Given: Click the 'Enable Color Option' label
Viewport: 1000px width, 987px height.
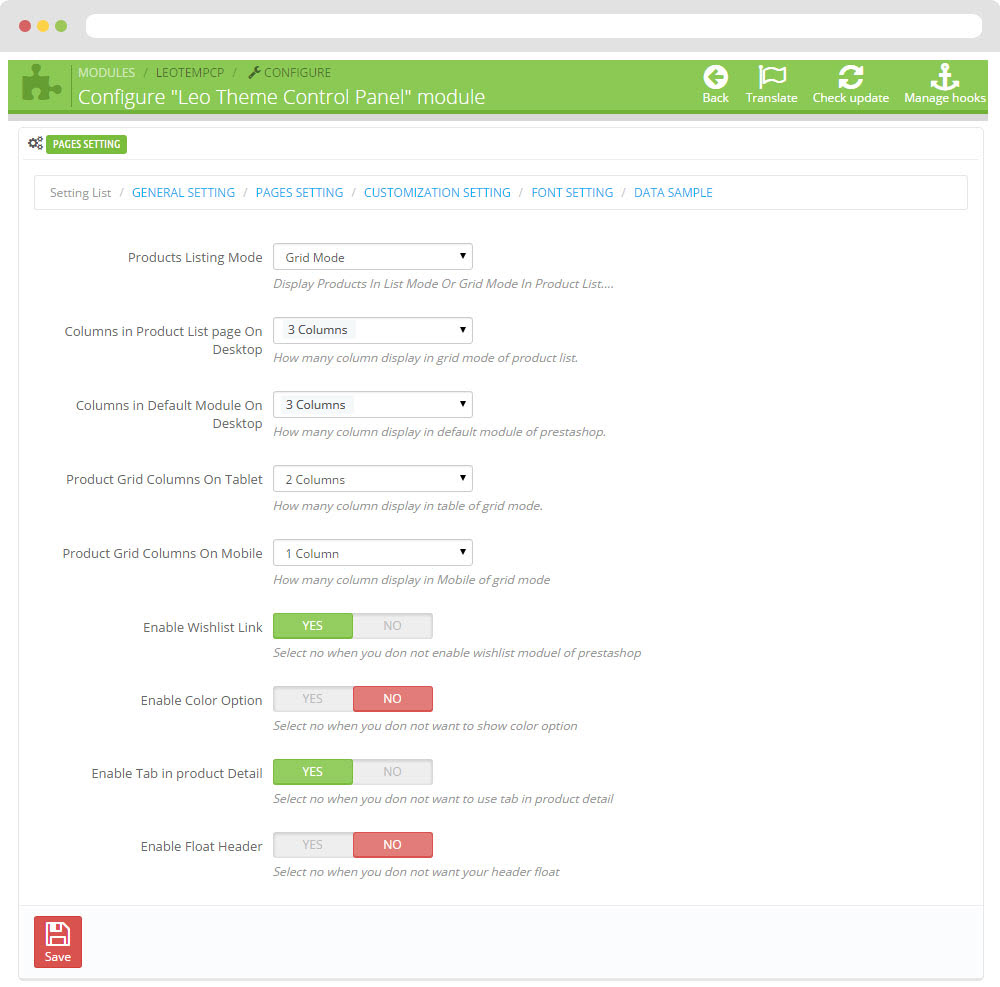Looking at the screenshot, I should 201,701.
